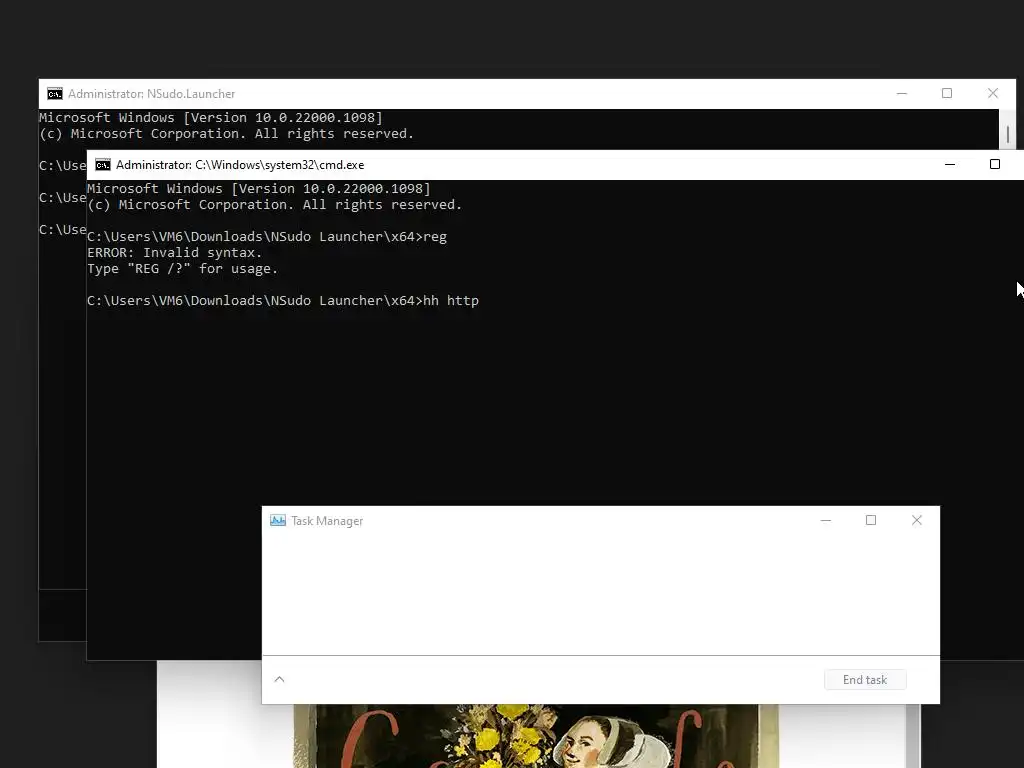Viewport: 1024px width, 768px height.
Task: Click the End task button in Task Manager
Action: tap(865, 680)
